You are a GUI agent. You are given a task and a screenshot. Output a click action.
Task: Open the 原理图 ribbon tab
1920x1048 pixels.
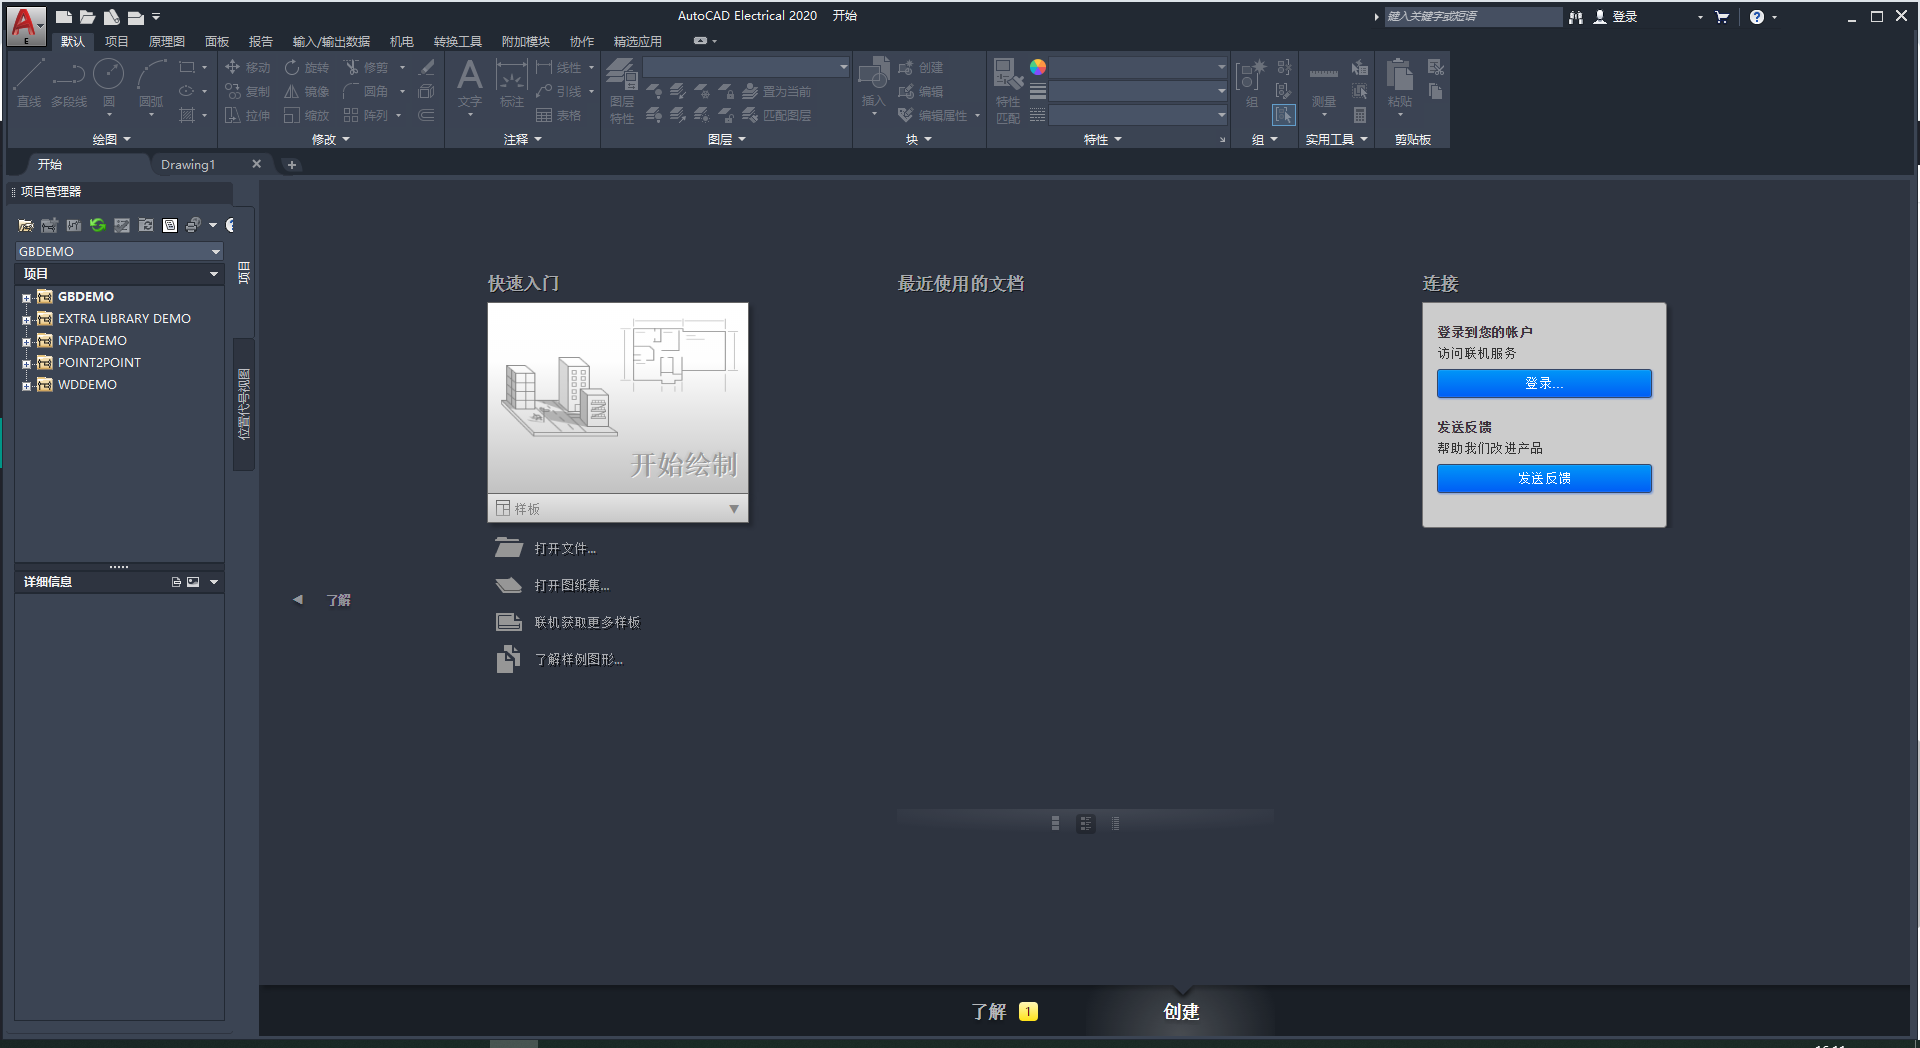click(166, 41)
